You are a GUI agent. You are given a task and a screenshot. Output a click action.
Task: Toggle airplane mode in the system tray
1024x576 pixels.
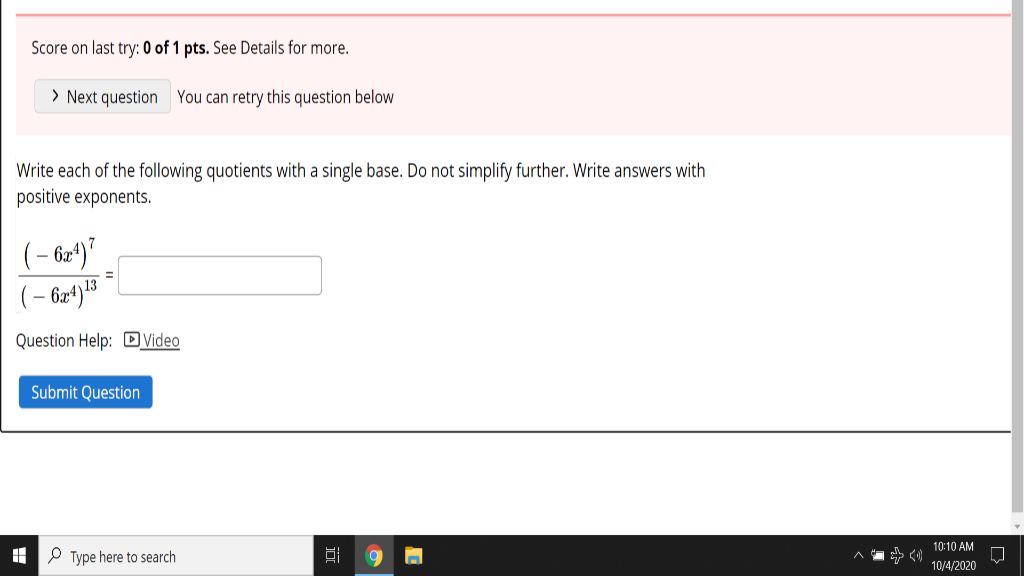pyautogui.click(x=896, y=555)
